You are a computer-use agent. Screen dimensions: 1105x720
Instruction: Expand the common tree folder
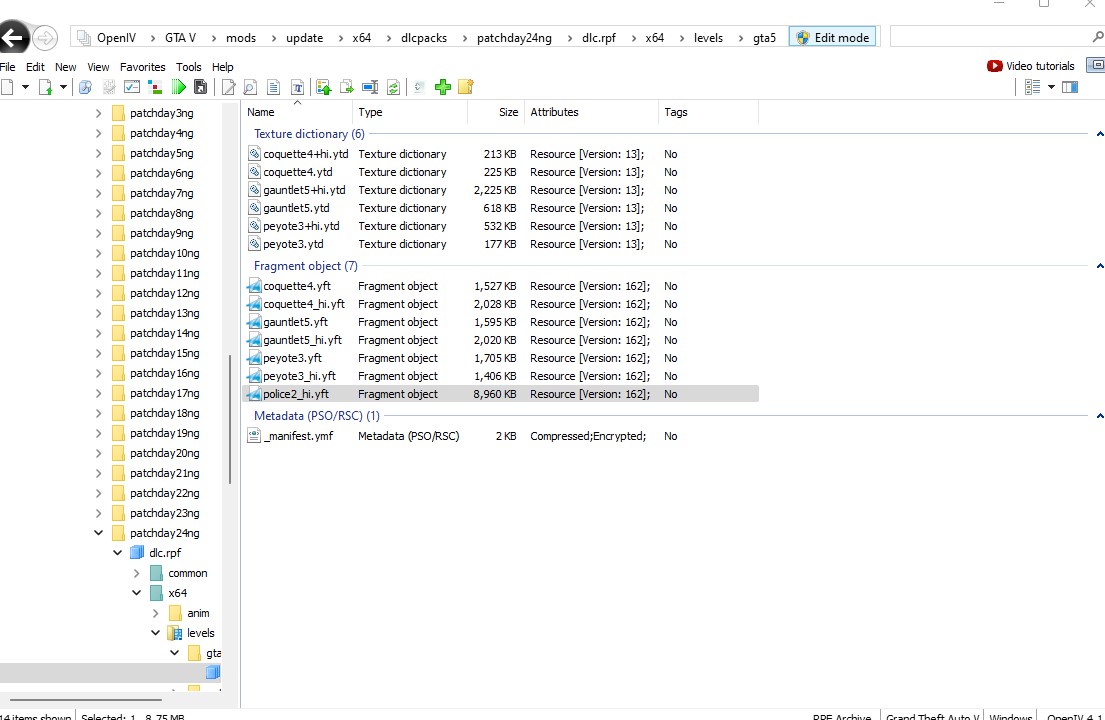point(137,573)
